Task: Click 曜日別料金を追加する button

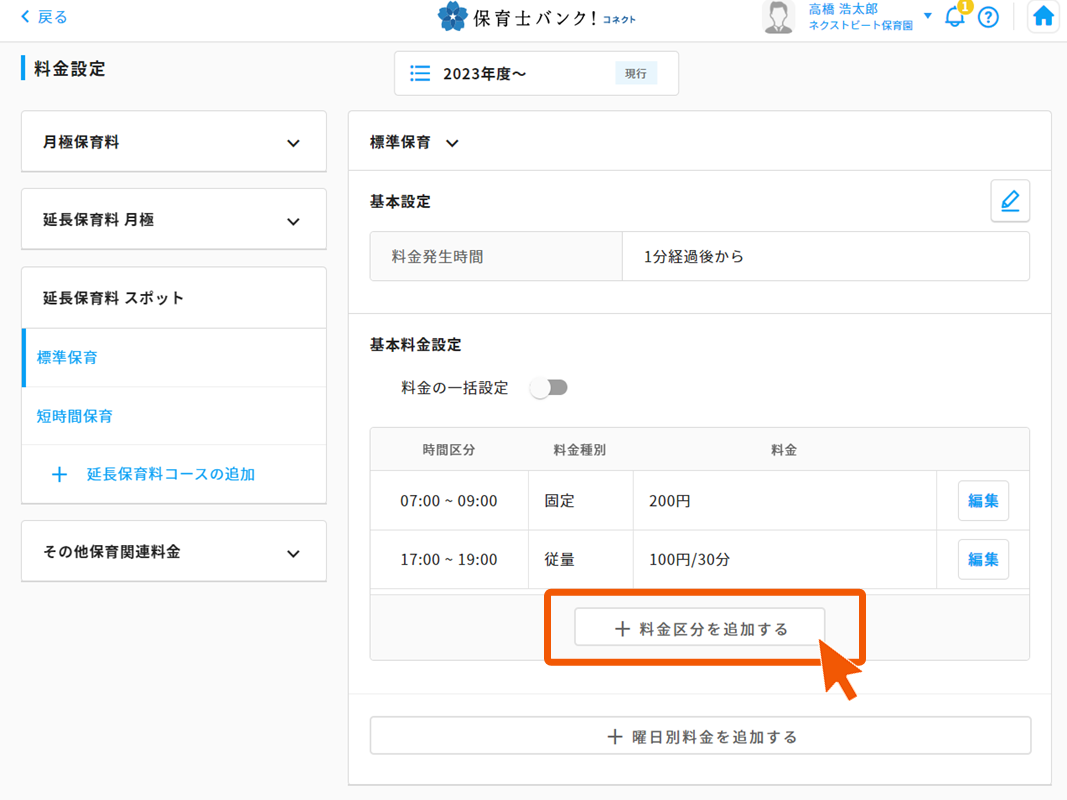Action: pos(700,737)
